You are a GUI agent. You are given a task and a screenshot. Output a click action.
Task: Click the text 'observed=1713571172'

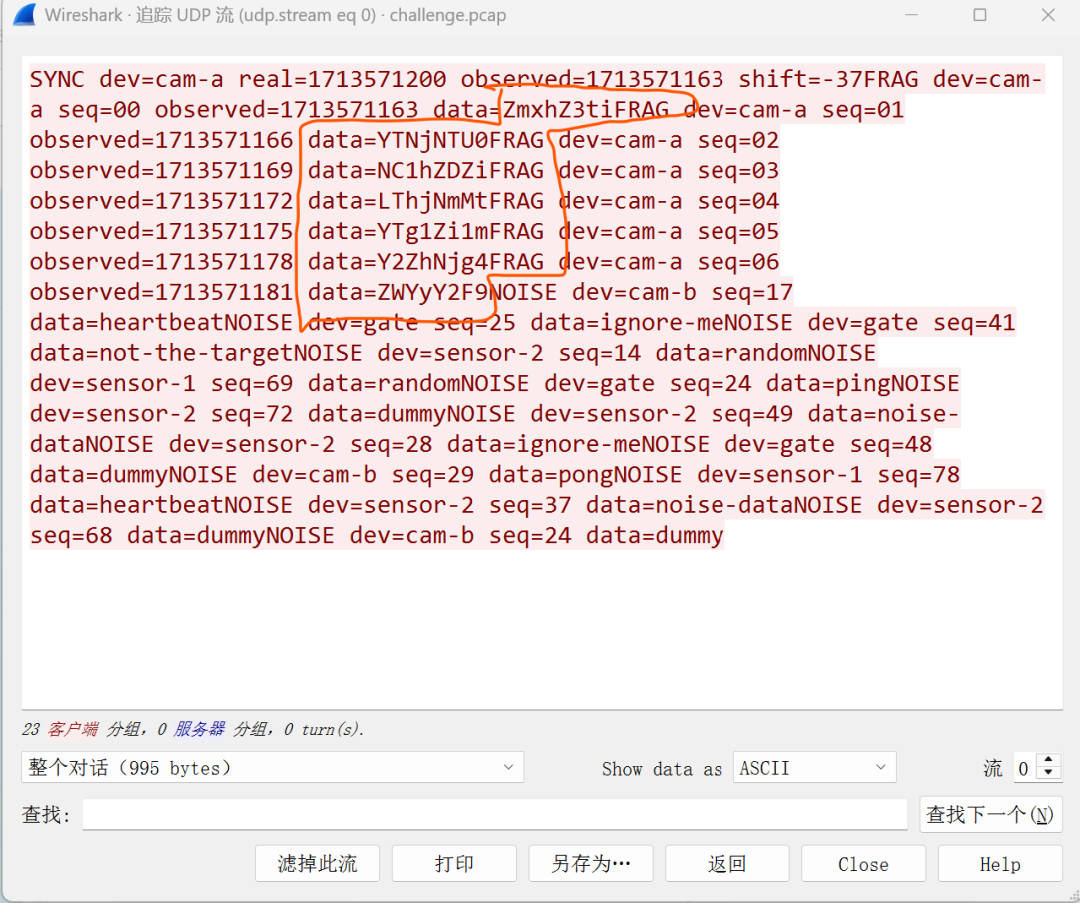(161, 201)
